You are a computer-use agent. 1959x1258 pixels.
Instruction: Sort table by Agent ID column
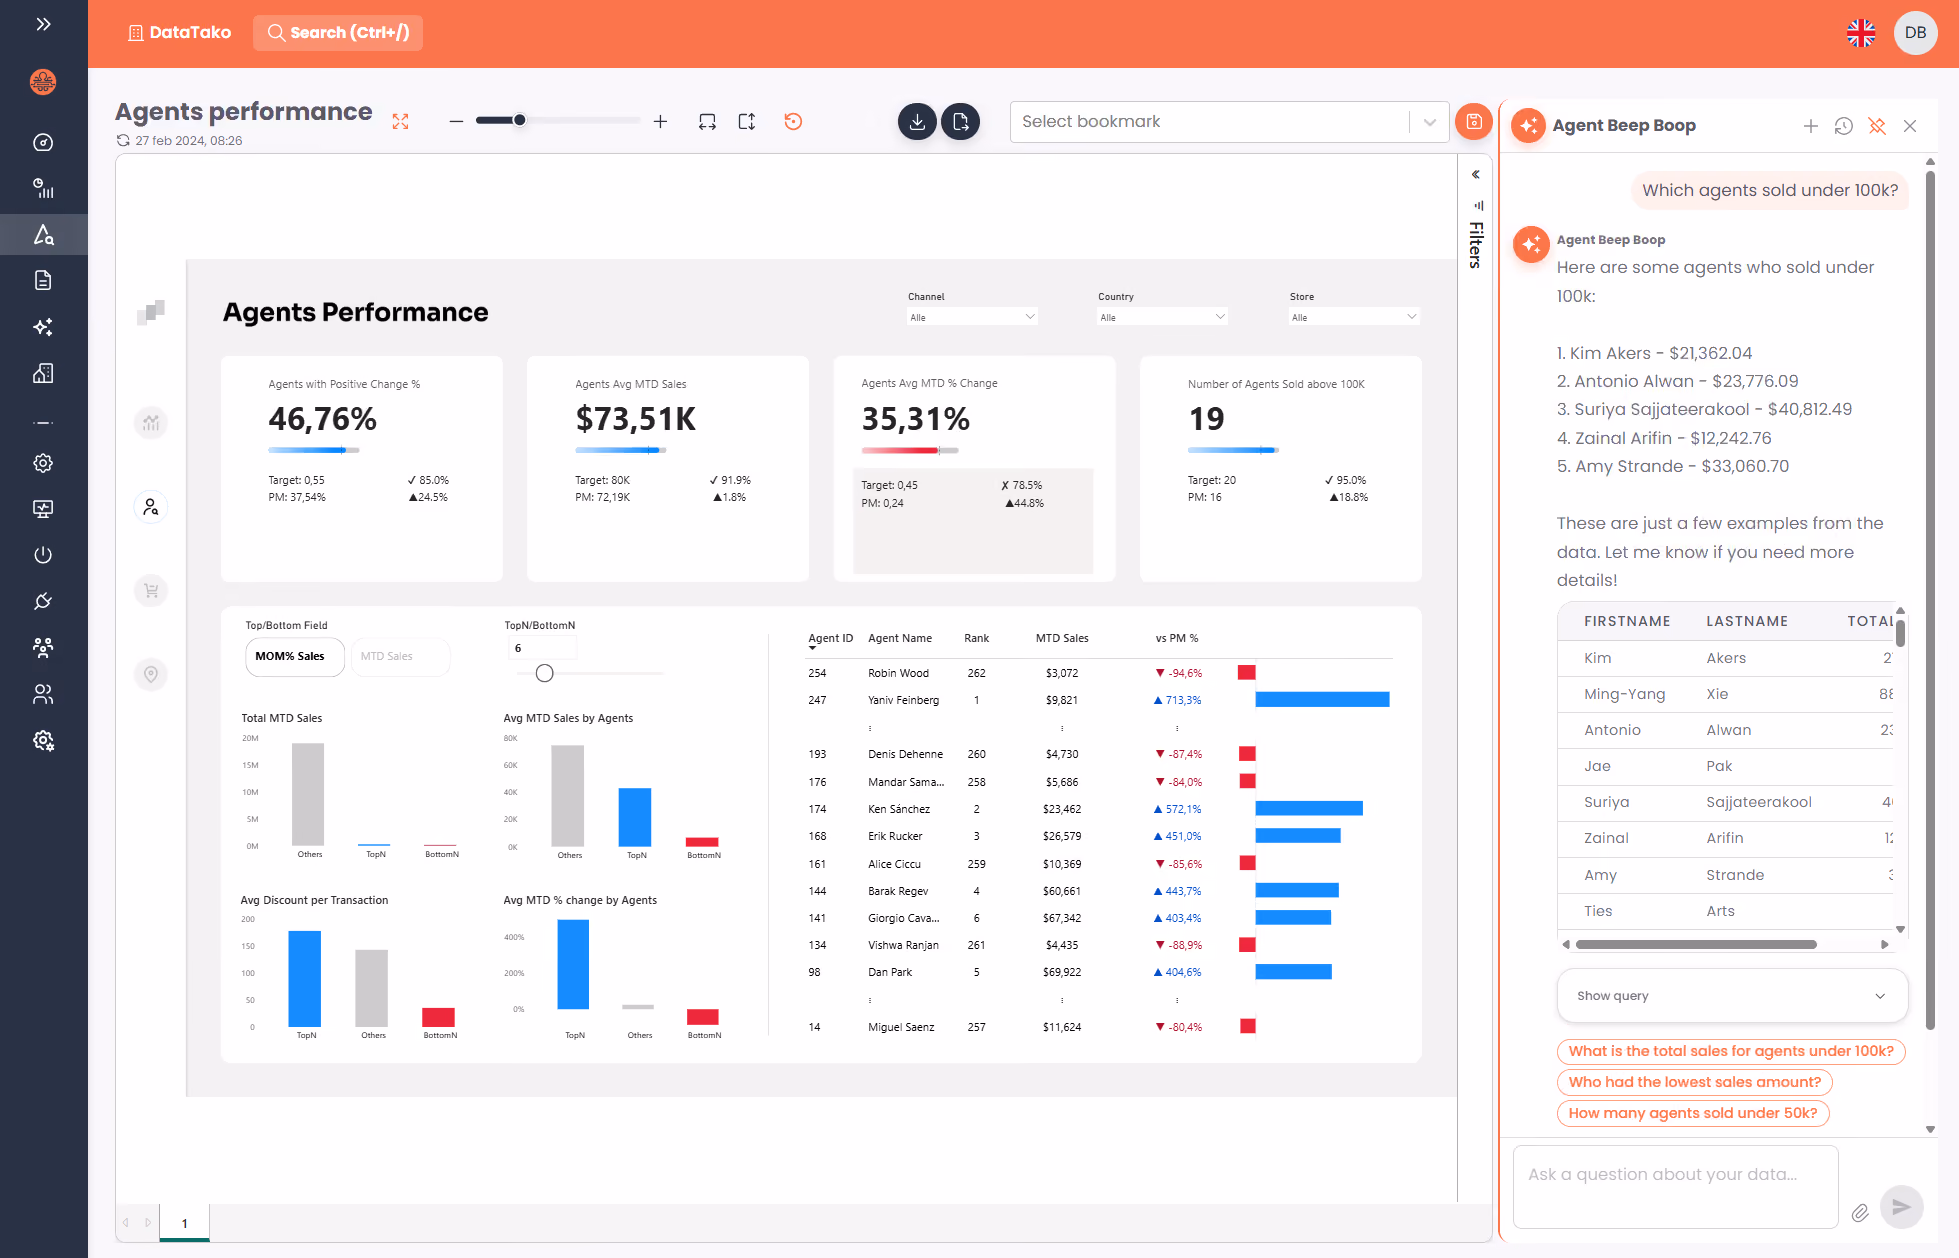point(830,638)
